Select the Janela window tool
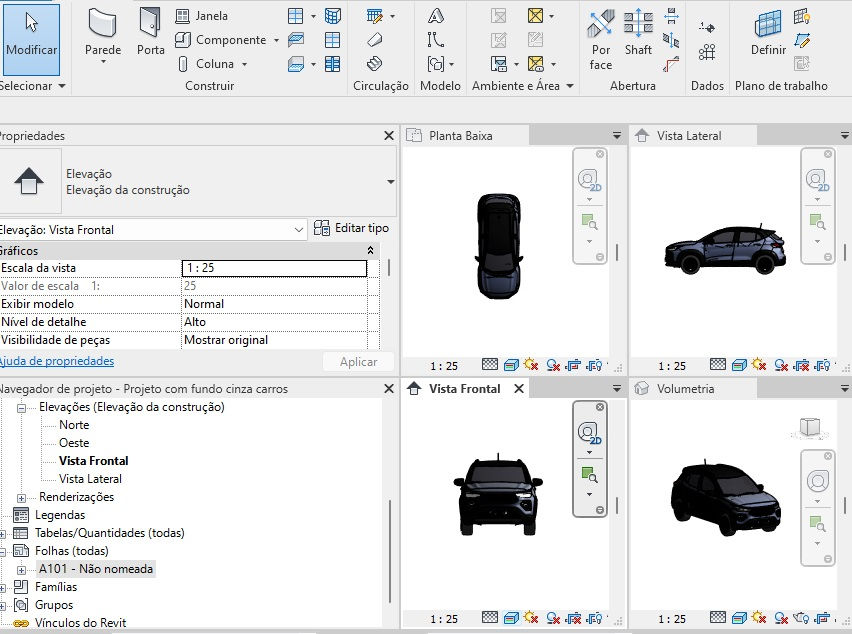This screenshot has height=634, width=852. (x=202, y=16)
